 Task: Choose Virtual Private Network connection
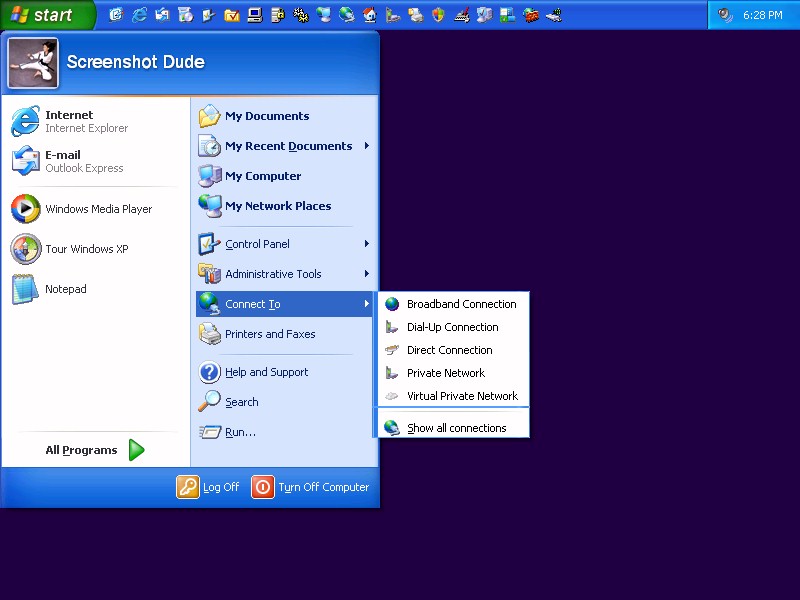tap(462, 396)
